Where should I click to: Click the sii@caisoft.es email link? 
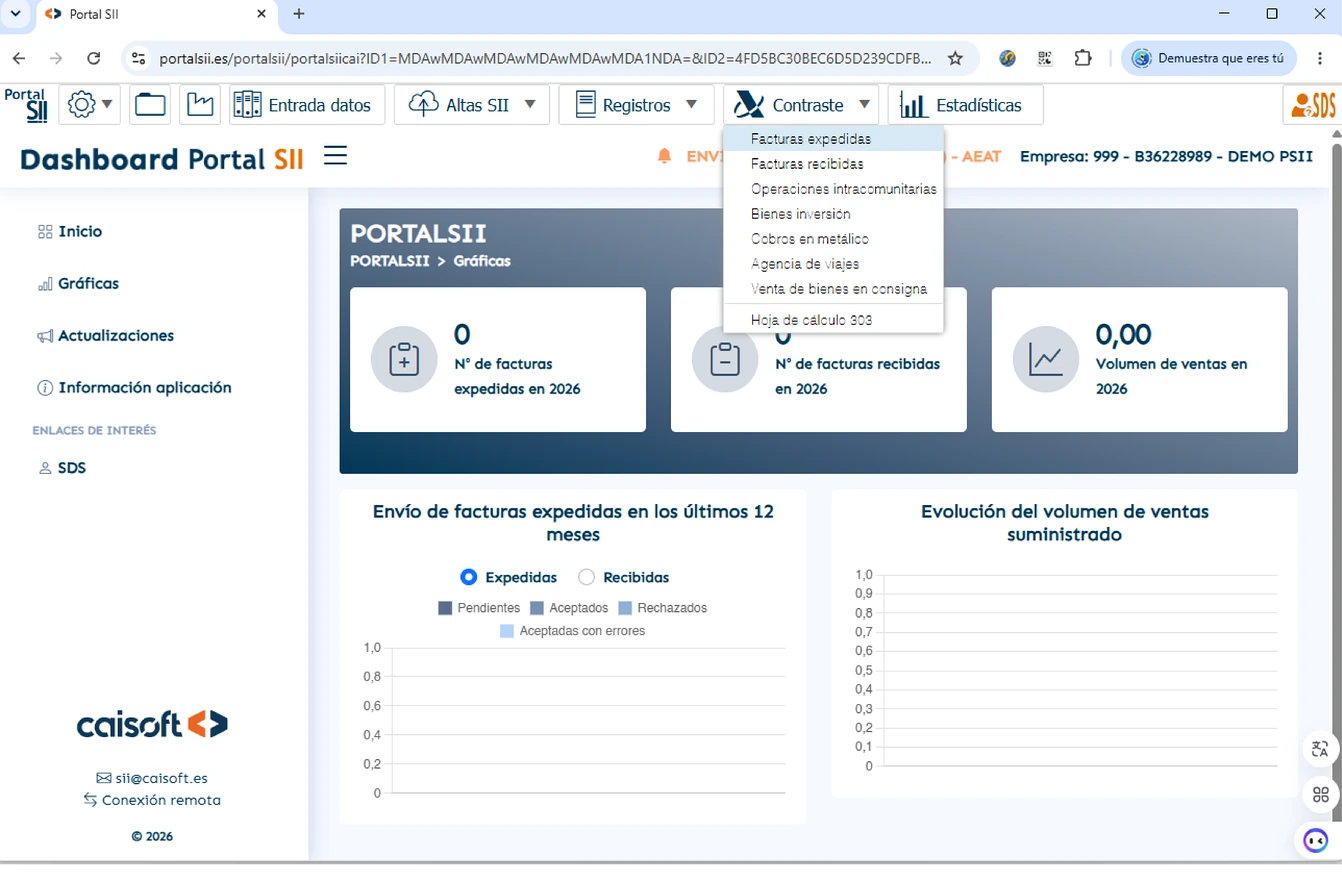tap(152, 778)
